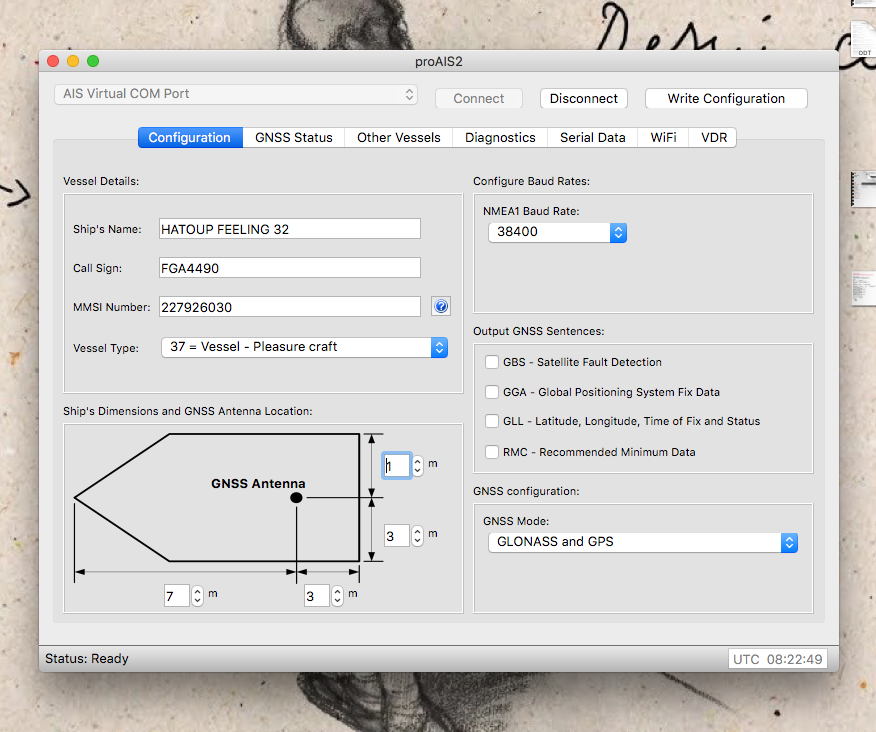Switch to the Configuration tab
This screenshot has height=732, width=876.
(x=190, y=137)
